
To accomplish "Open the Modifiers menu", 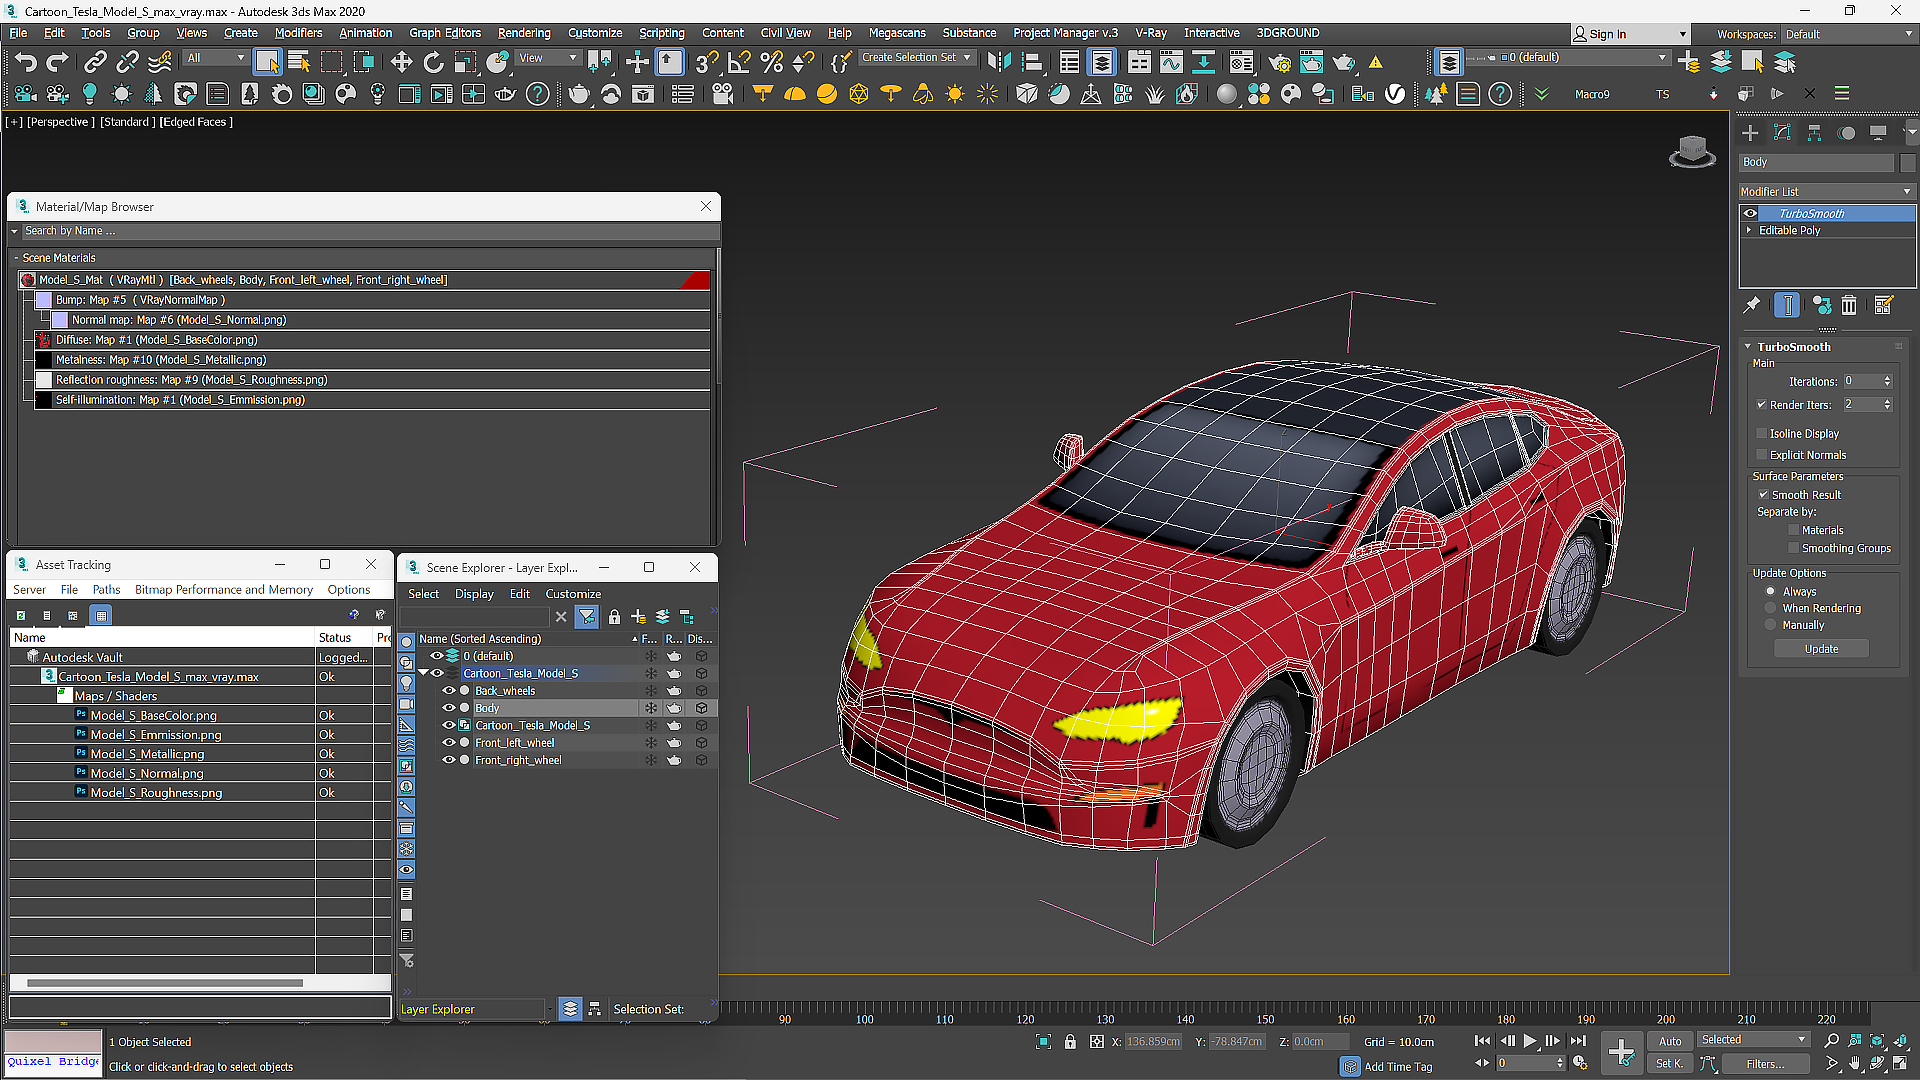I will tap(298, 33).
